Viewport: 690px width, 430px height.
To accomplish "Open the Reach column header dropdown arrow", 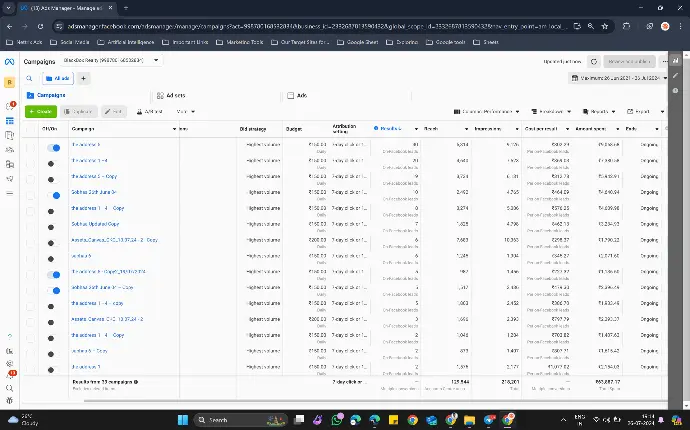I will coord(466,129).
